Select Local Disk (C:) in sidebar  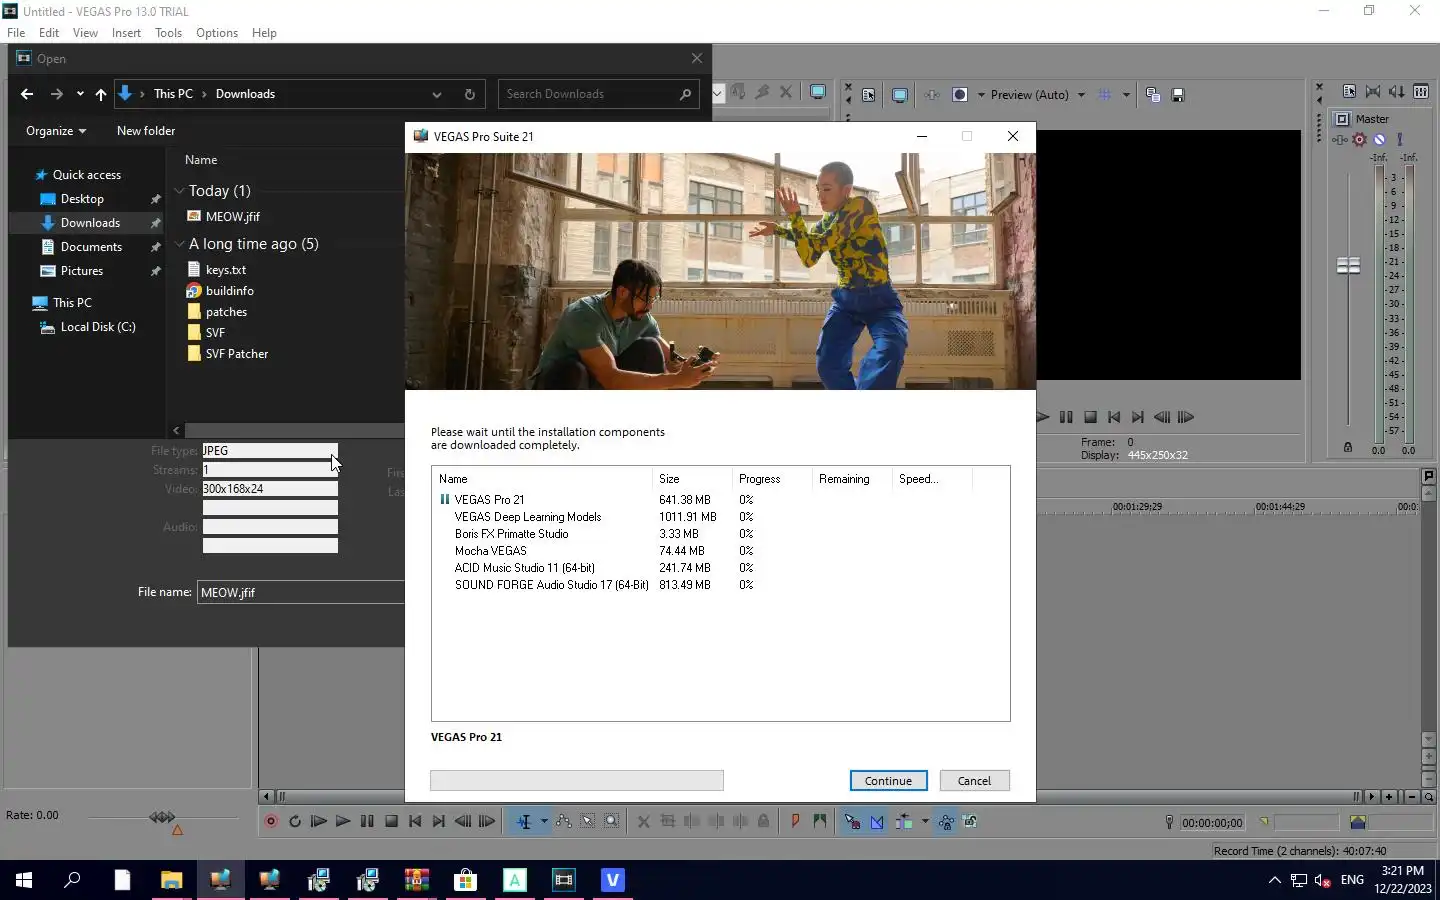click(98, 327)
